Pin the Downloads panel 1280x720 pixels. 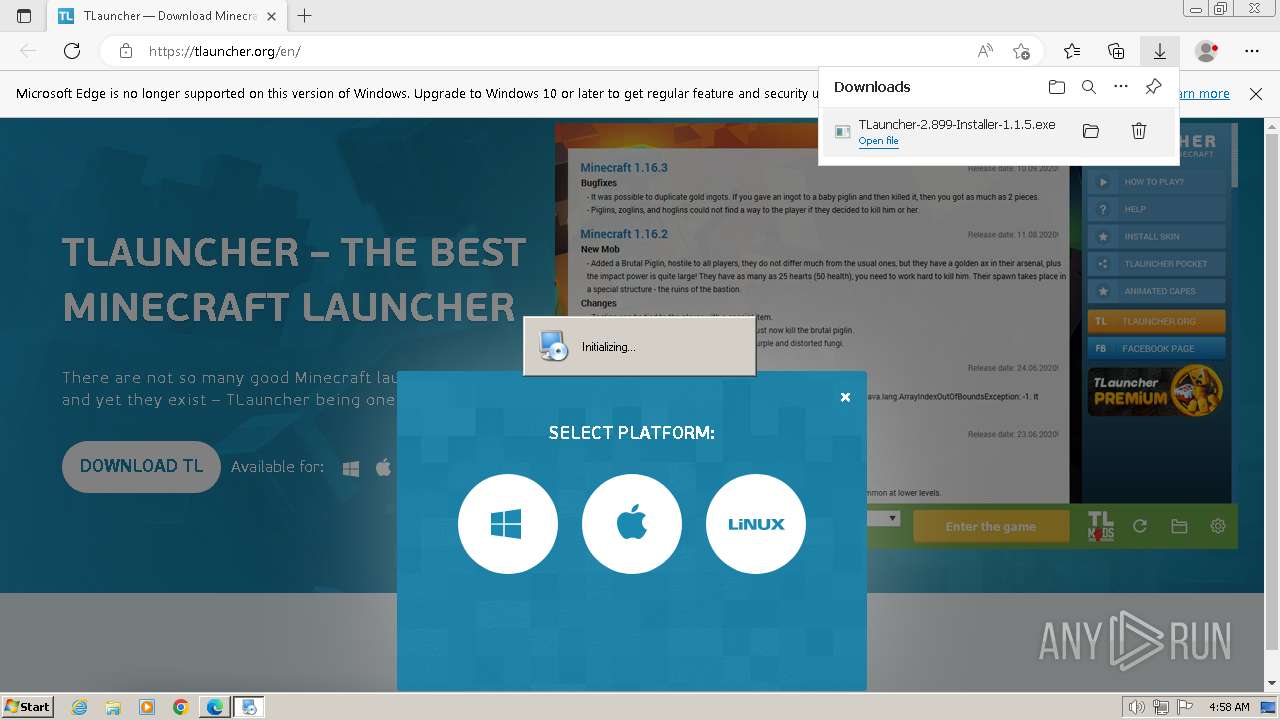pyautogui.click(x=1153, y=87)
